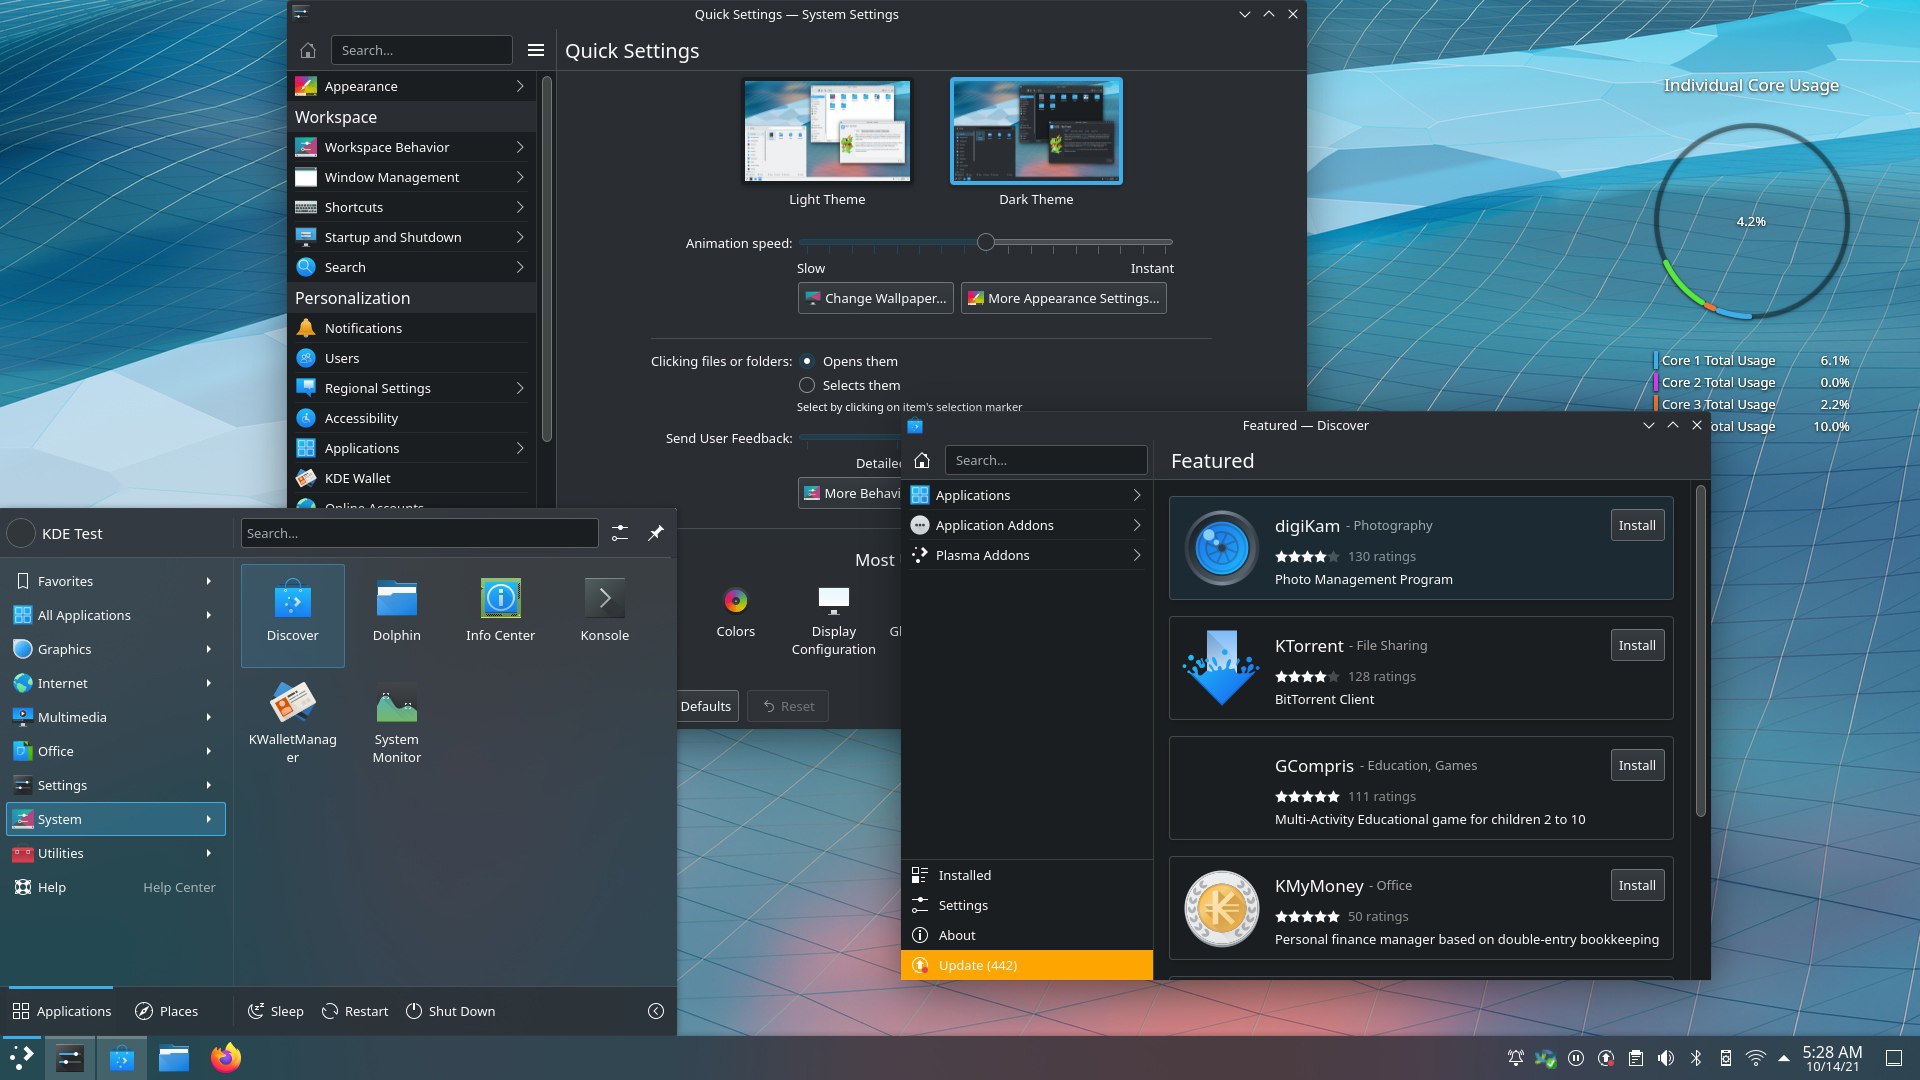Open System Monitor app icon
Viewport: 1920px width, 1080px height.
pyautogui.click(x=397, y=722)
